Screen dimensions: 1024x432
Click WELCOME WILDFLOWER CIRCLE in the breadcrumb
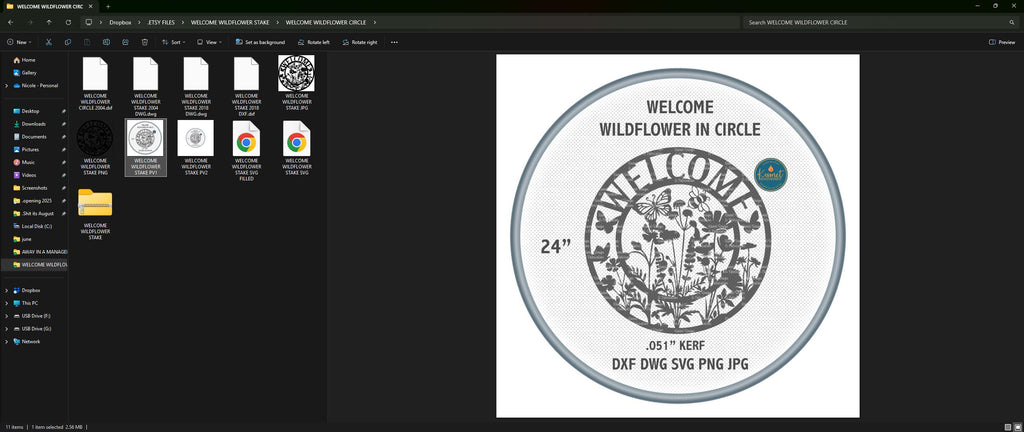pos(326,22)
